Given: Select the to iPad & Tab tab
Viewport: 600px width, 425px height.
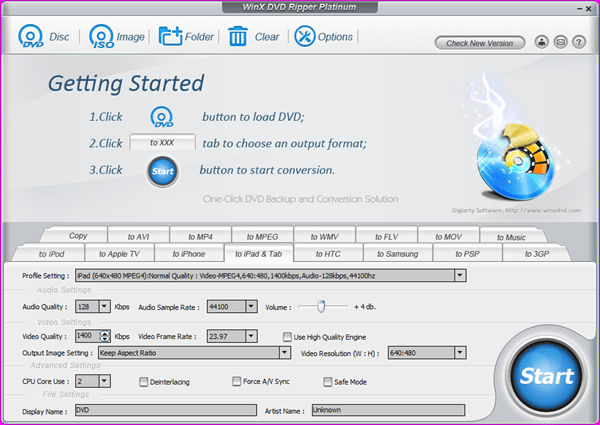Looking at the screenshot, I should 259,254.
